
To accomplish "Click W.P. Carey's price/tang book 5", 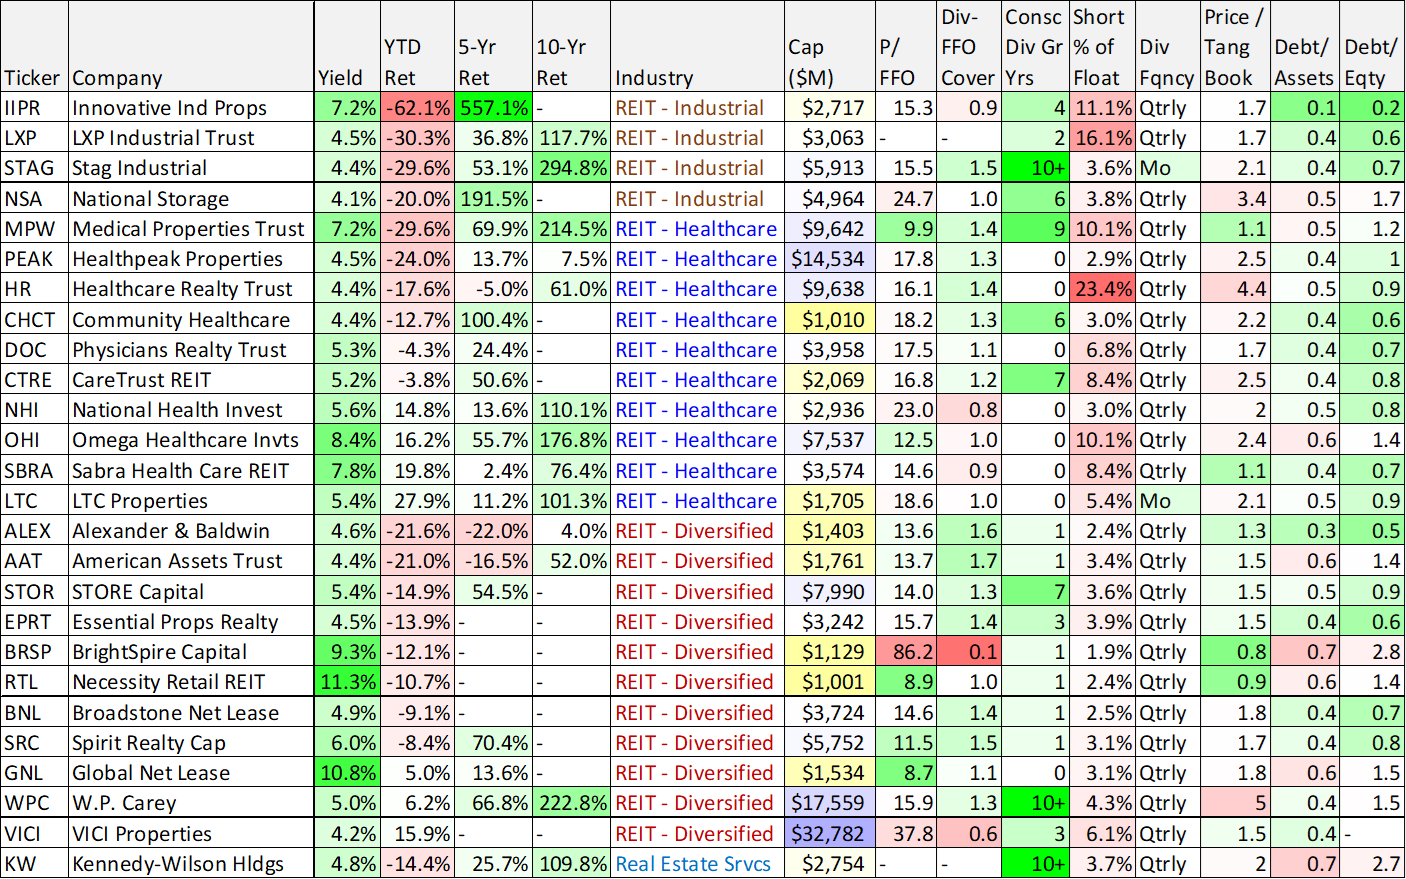I will point(1235,803).
